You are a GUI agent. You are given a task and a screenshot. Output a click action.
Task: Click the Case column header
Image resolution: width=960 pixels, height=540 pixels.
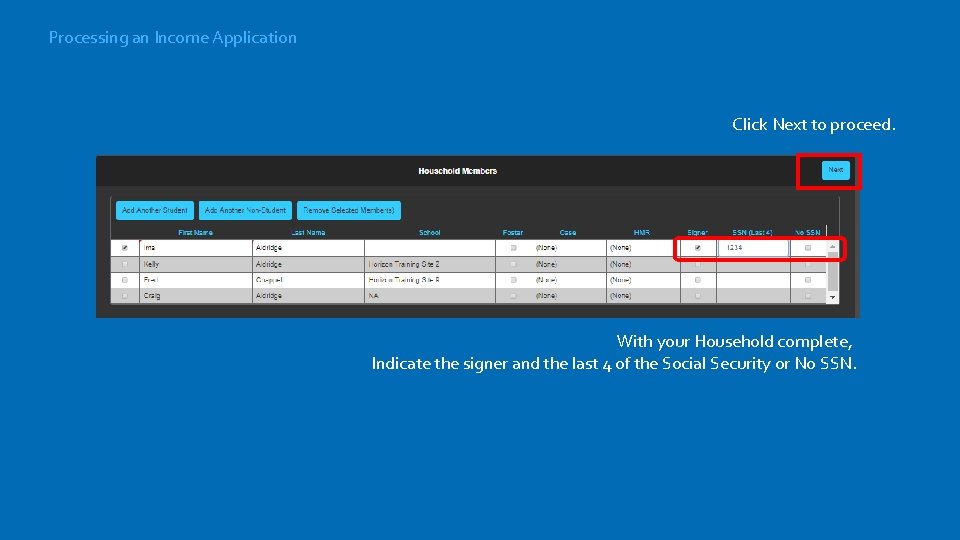(568, 233)
